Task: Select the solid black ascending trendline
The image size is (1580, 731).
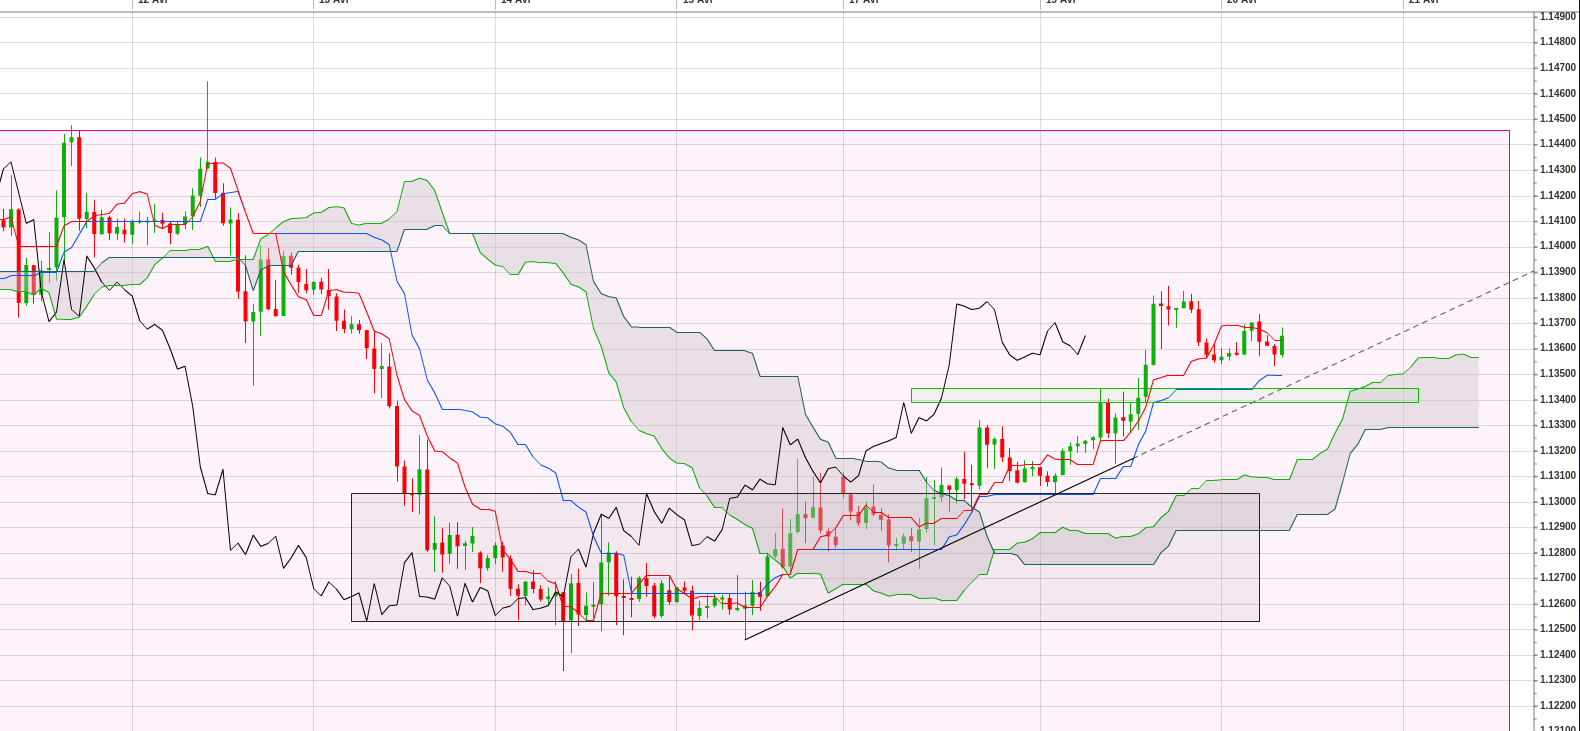Action: (x=940, y=548)
